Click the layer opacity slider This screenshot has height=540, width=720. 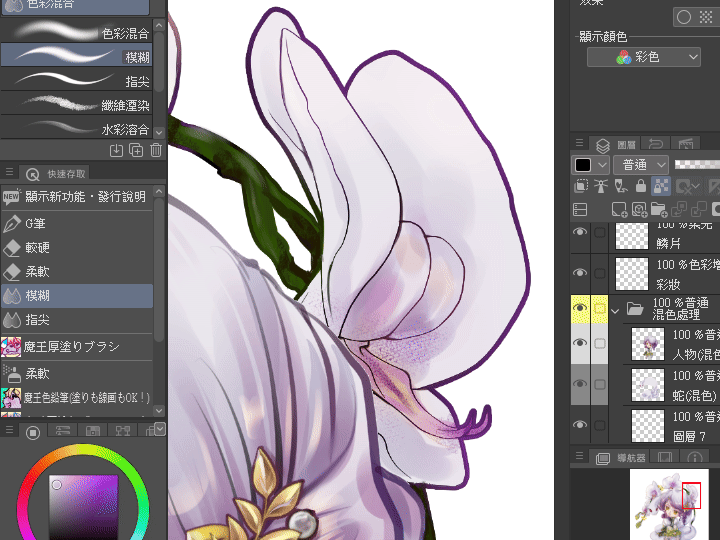coord(697,164)
